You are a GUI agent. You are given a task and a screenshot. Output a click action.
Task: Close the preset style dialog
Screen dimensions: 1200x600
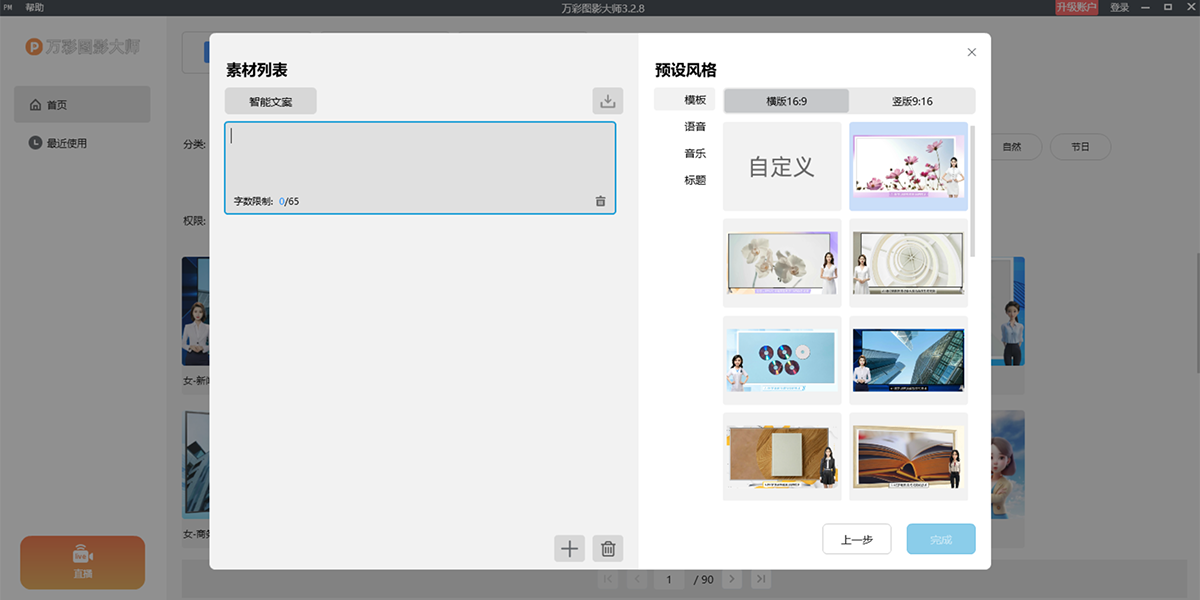pos(971,52)
